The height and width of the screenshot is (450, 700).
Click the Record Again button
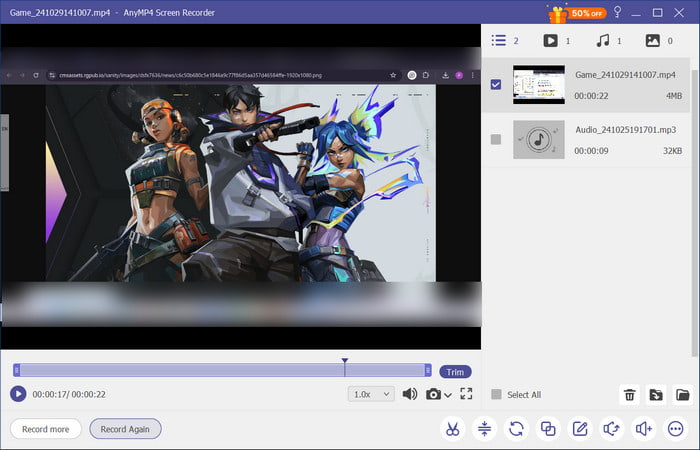125,429
